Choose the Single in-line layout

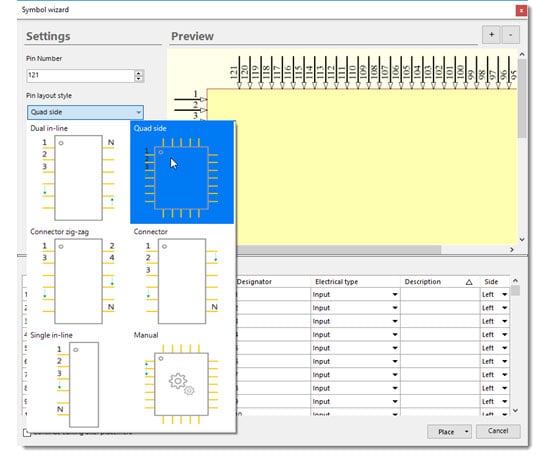tap(78, 380)
